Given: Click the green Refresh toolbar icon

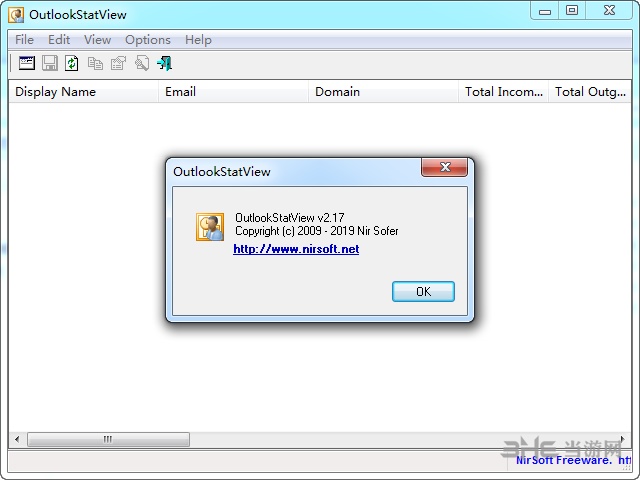Looking at the screenshot, I should pos(72,63).
